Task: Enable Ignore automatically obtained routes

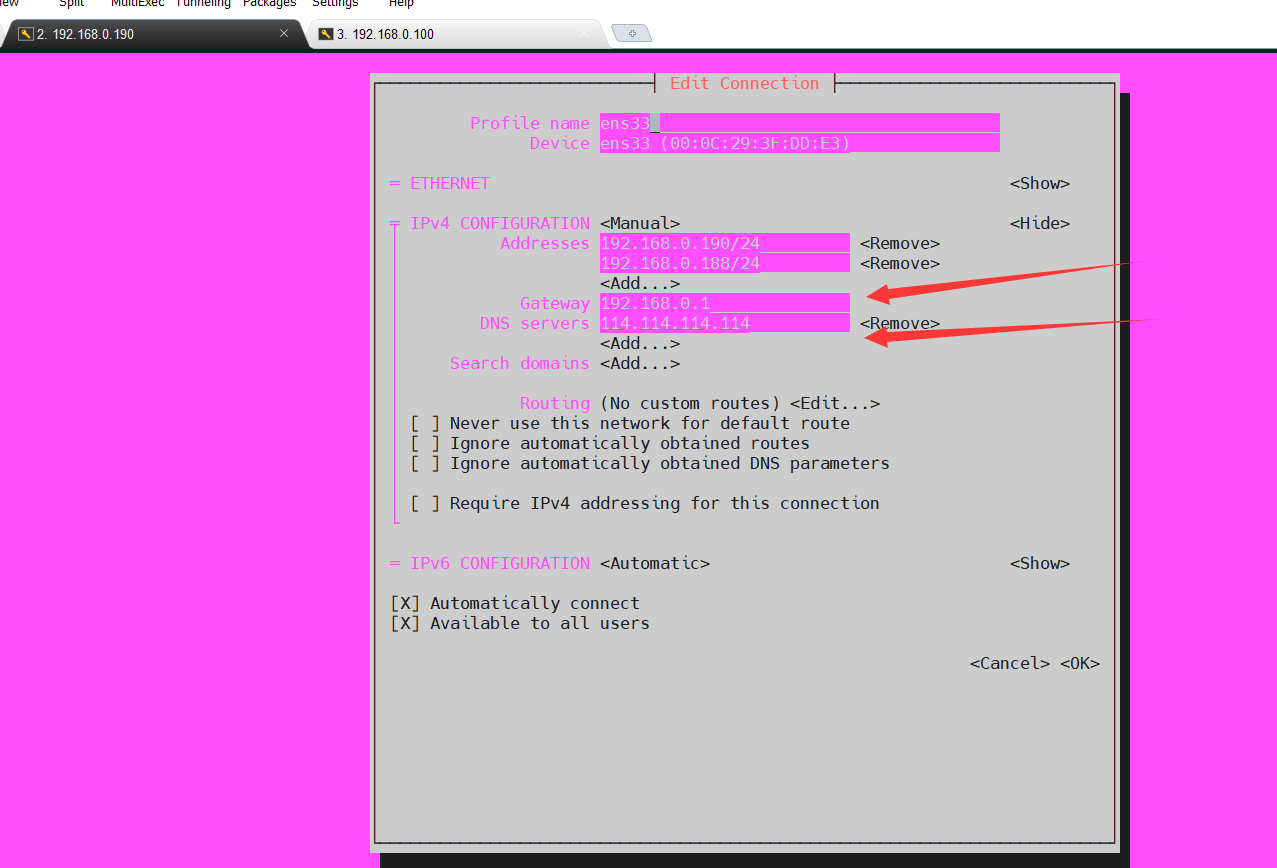Action: 425,443
